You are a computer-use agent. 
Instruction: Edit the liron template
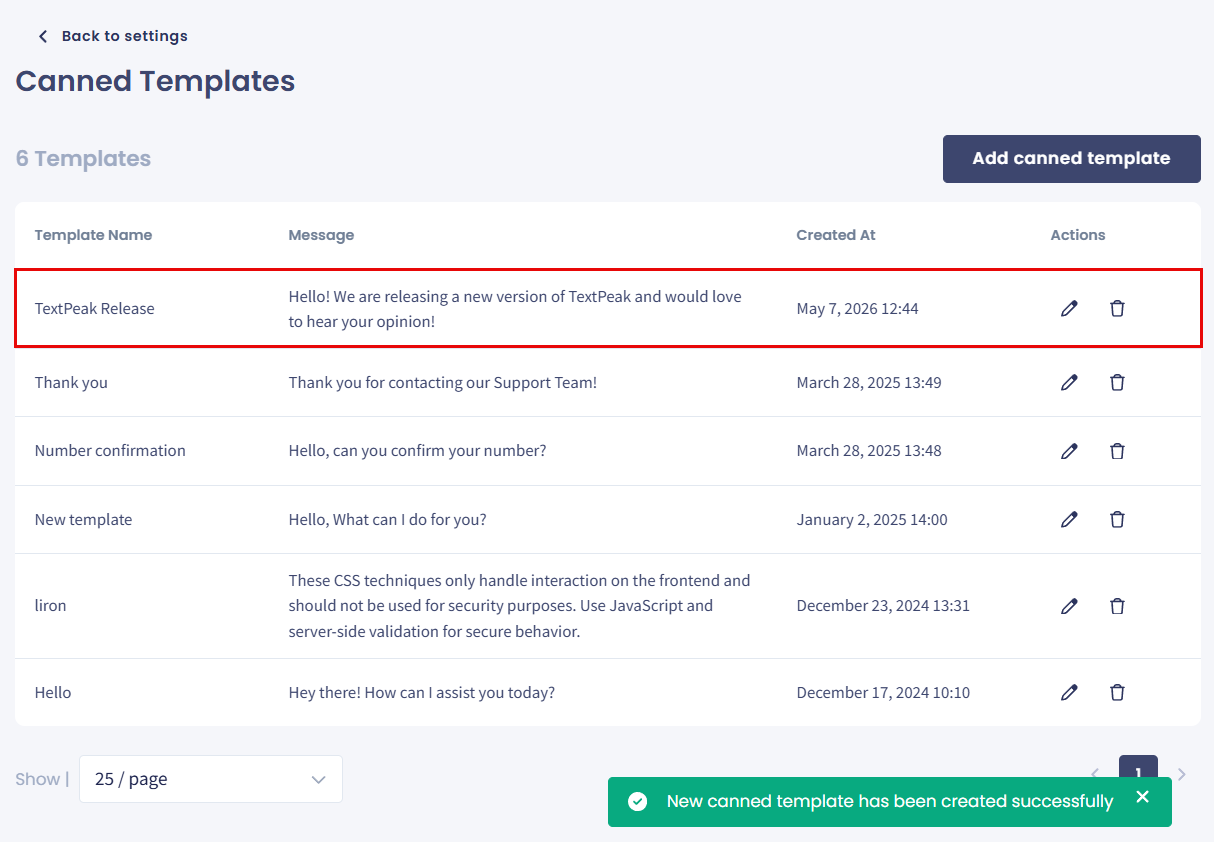click(x=1069, y=606)
